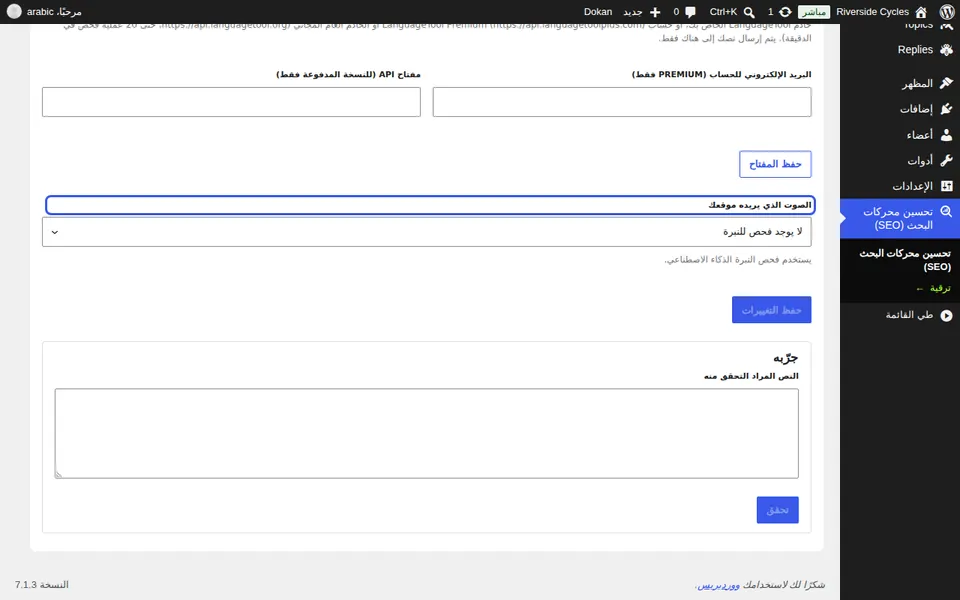Click the users person icon

pos(947,134)
